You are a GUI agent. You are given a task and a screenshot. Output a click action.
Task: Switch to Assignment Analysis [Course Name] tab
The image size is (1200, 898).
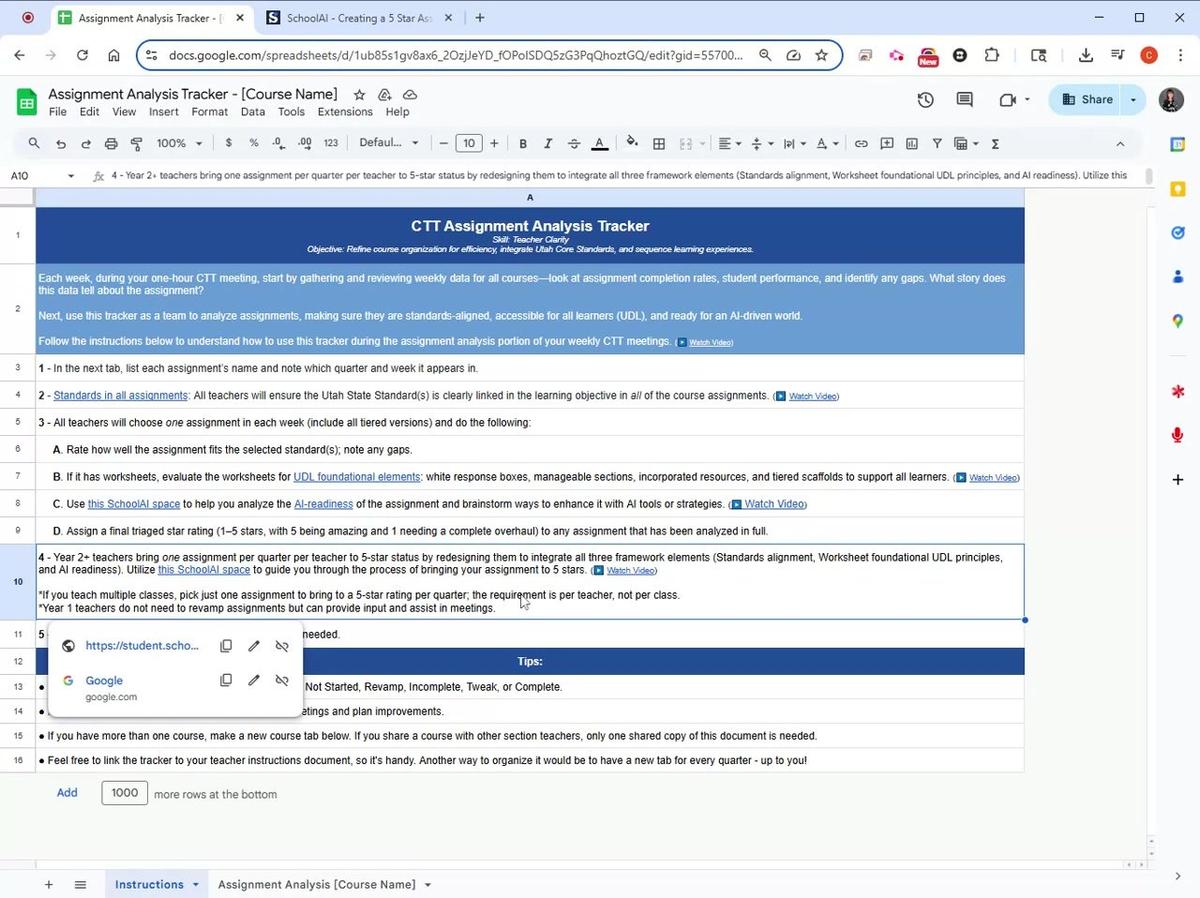click(317, 884)
